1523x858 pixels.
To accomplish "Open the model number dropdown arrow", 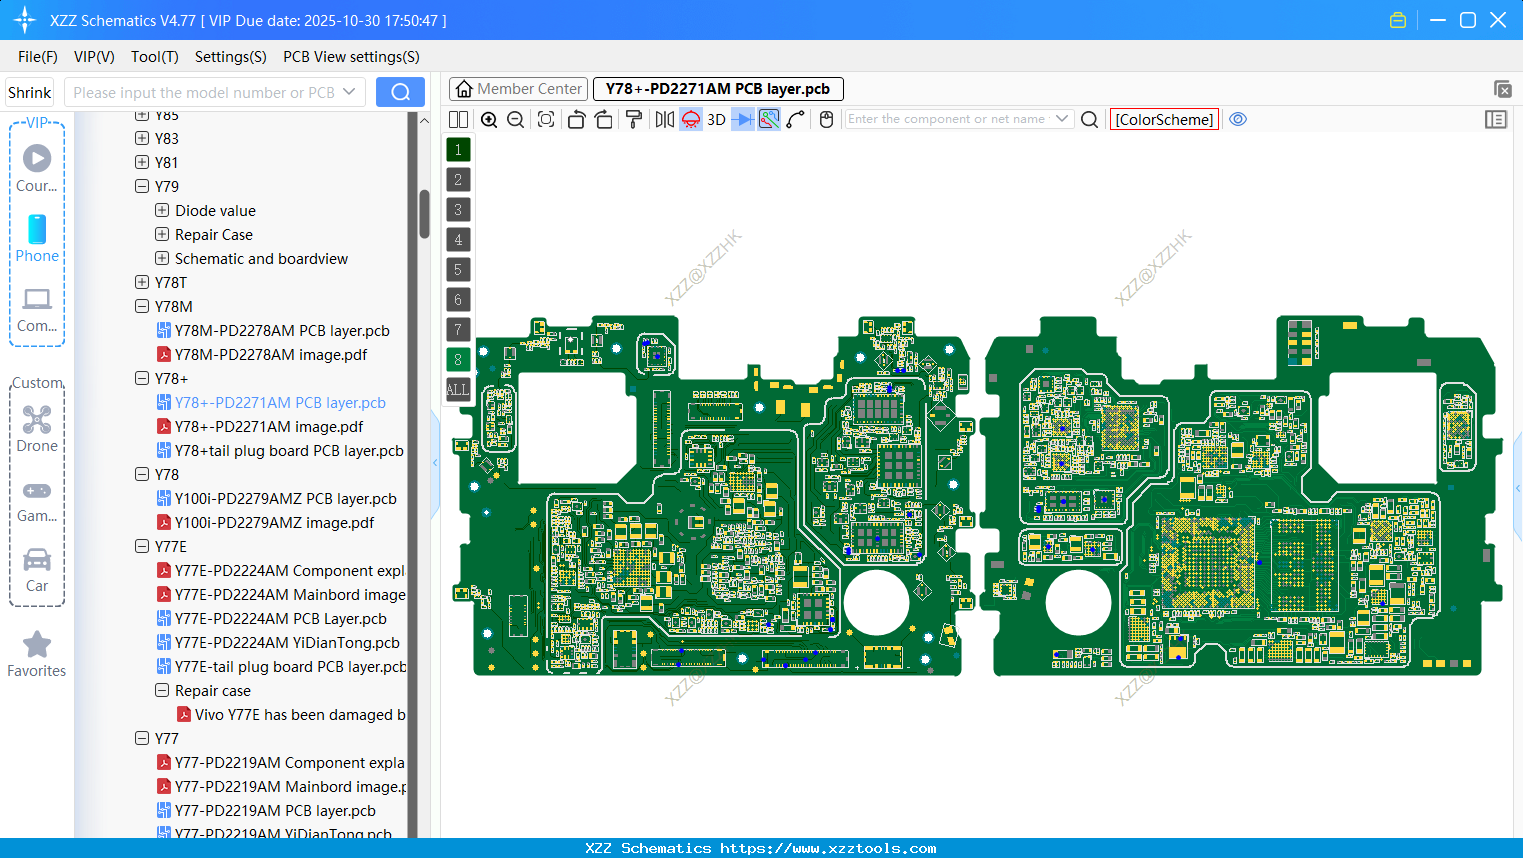I will tap(349, 92).
